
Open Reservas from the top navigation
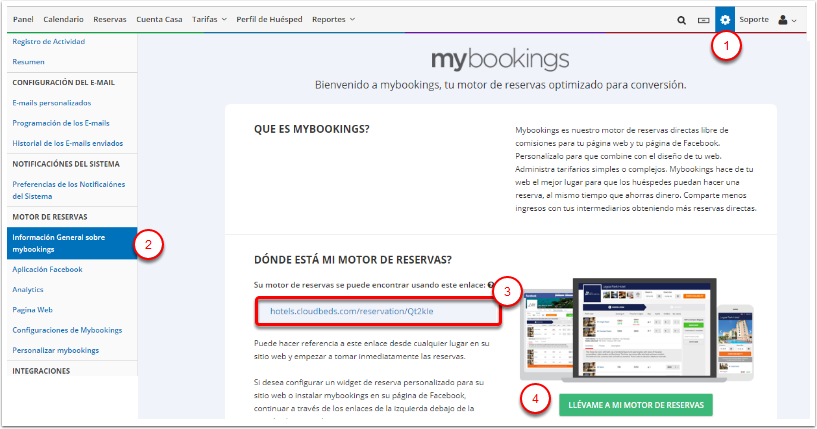coord(109,19)
